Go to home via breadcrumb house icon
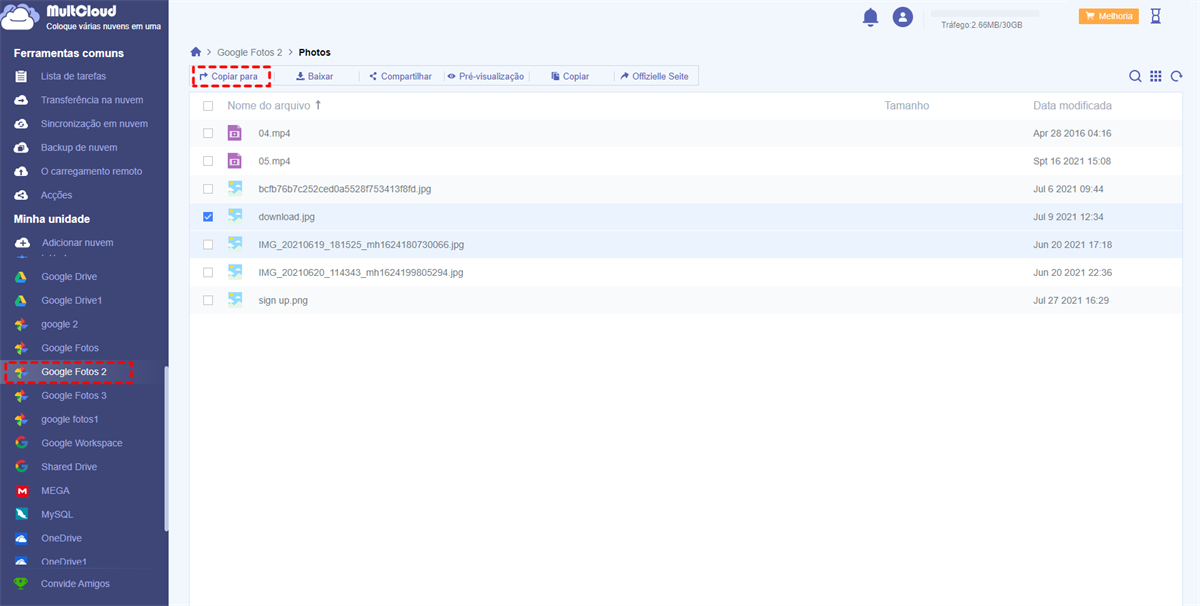This screenshot has height=606, width=1200. tap(196, 51)
